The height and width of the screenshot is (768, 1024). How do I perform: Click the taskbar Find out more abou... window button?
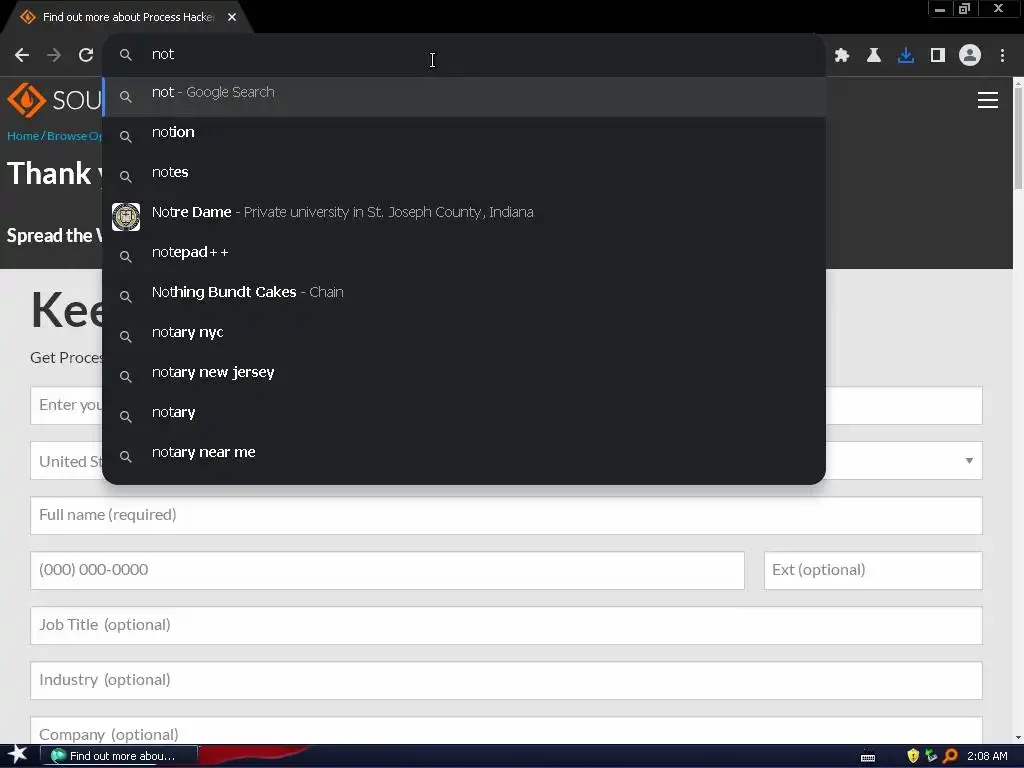click(x=119, y=756)
